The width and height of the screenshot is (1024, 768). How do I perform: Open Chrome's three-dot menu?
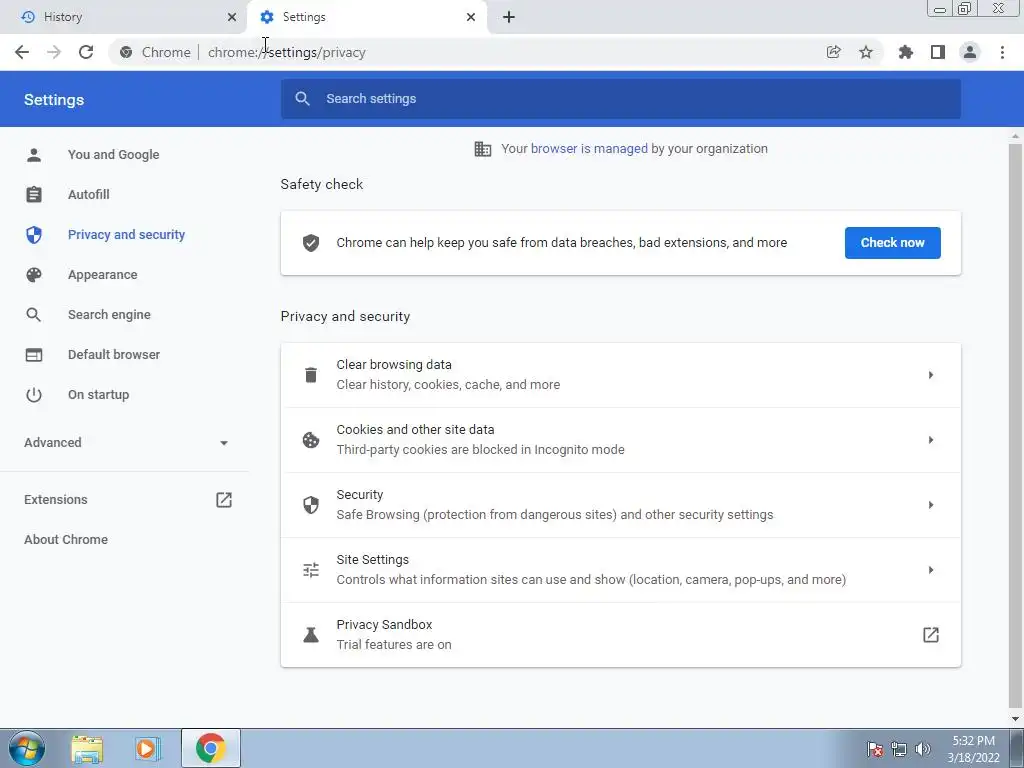click(x=1002, y=52)
